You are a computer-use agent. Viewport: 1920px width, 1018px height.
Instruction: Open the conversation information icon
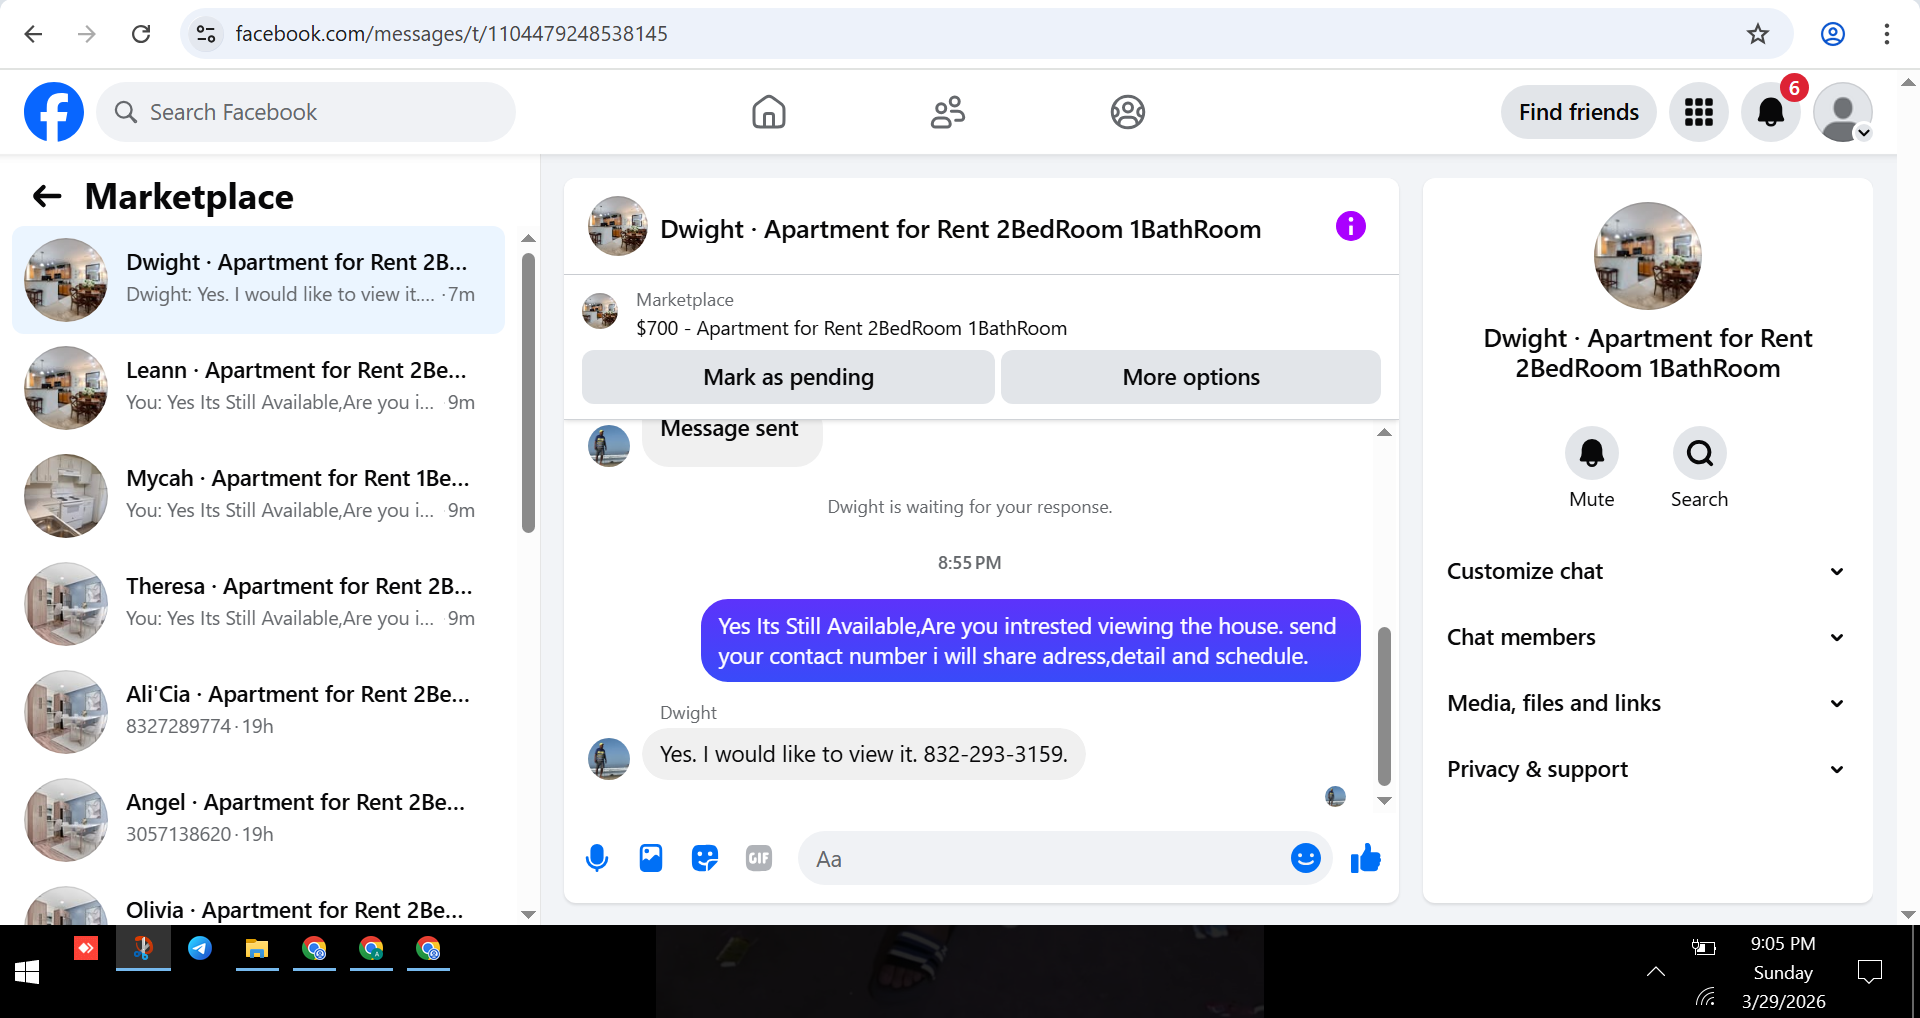pos(1351,227)
